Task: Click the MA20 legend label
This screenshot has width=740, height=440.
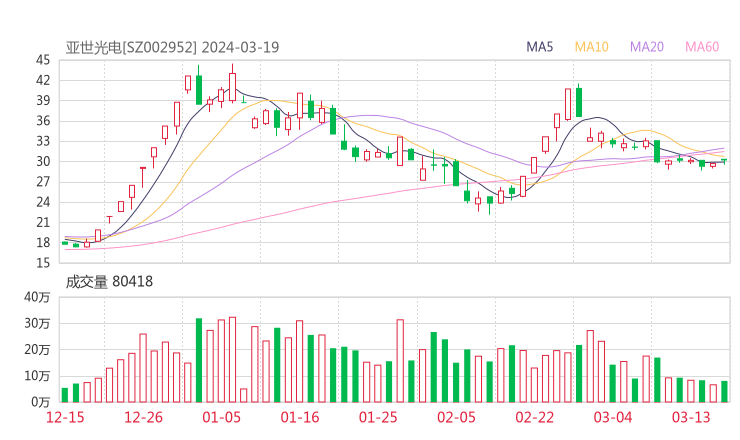Action: 647,47
